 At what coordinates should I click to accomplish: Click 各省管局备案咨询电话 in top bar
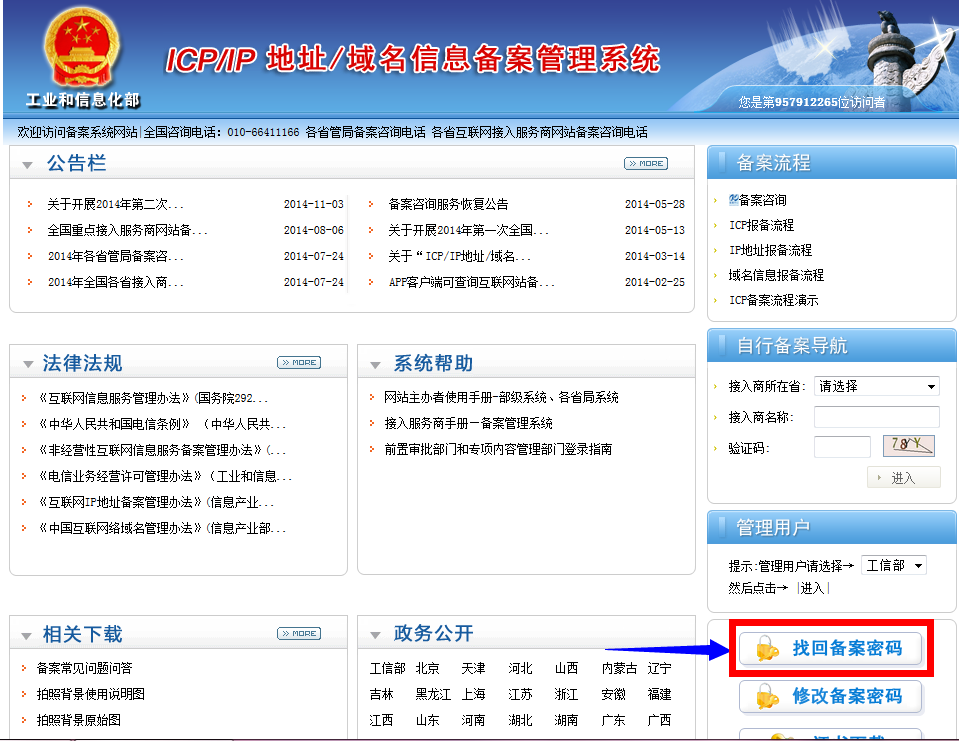click(365, 132)
